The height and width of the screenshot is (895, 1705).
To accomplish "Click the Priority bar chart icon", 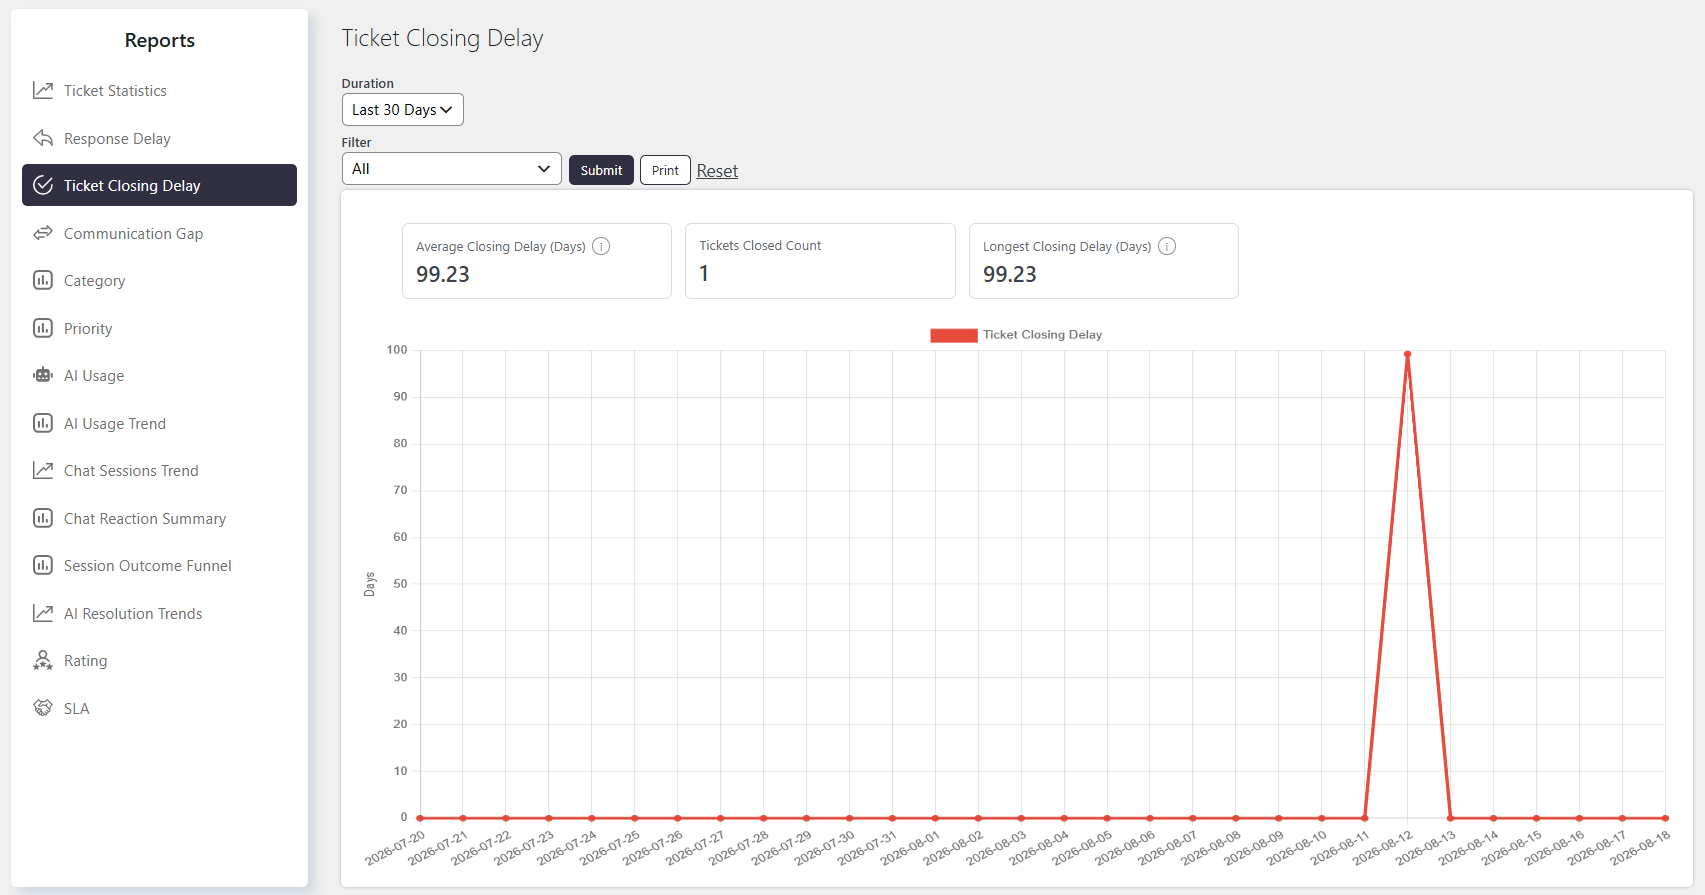I will click(x=43, y=328).
